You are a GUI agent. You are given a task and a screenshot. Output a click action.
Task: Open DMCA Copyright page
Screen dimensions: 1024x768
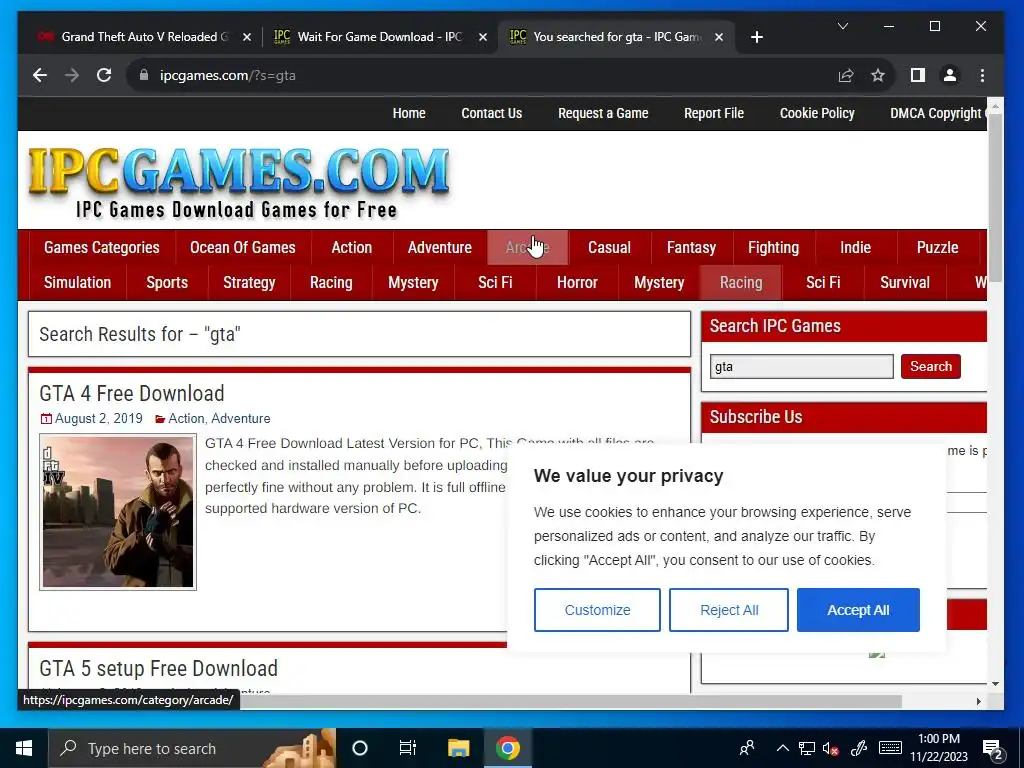tap(938, 114)
